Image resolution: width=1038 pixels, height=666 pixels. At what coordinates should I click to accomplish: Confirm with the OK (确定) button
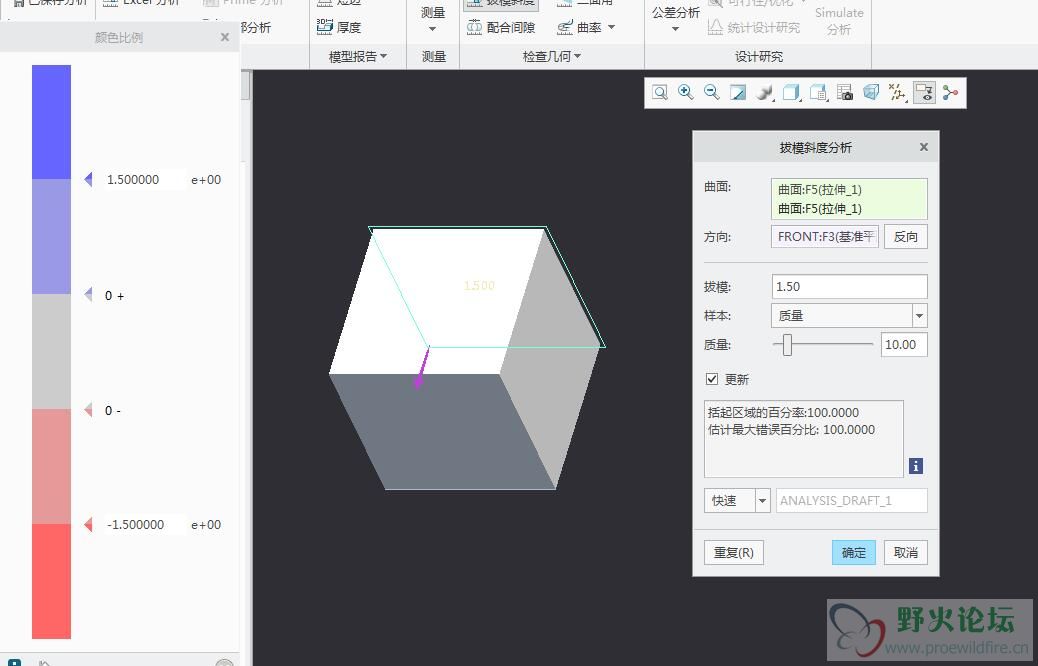pos(853,553)
